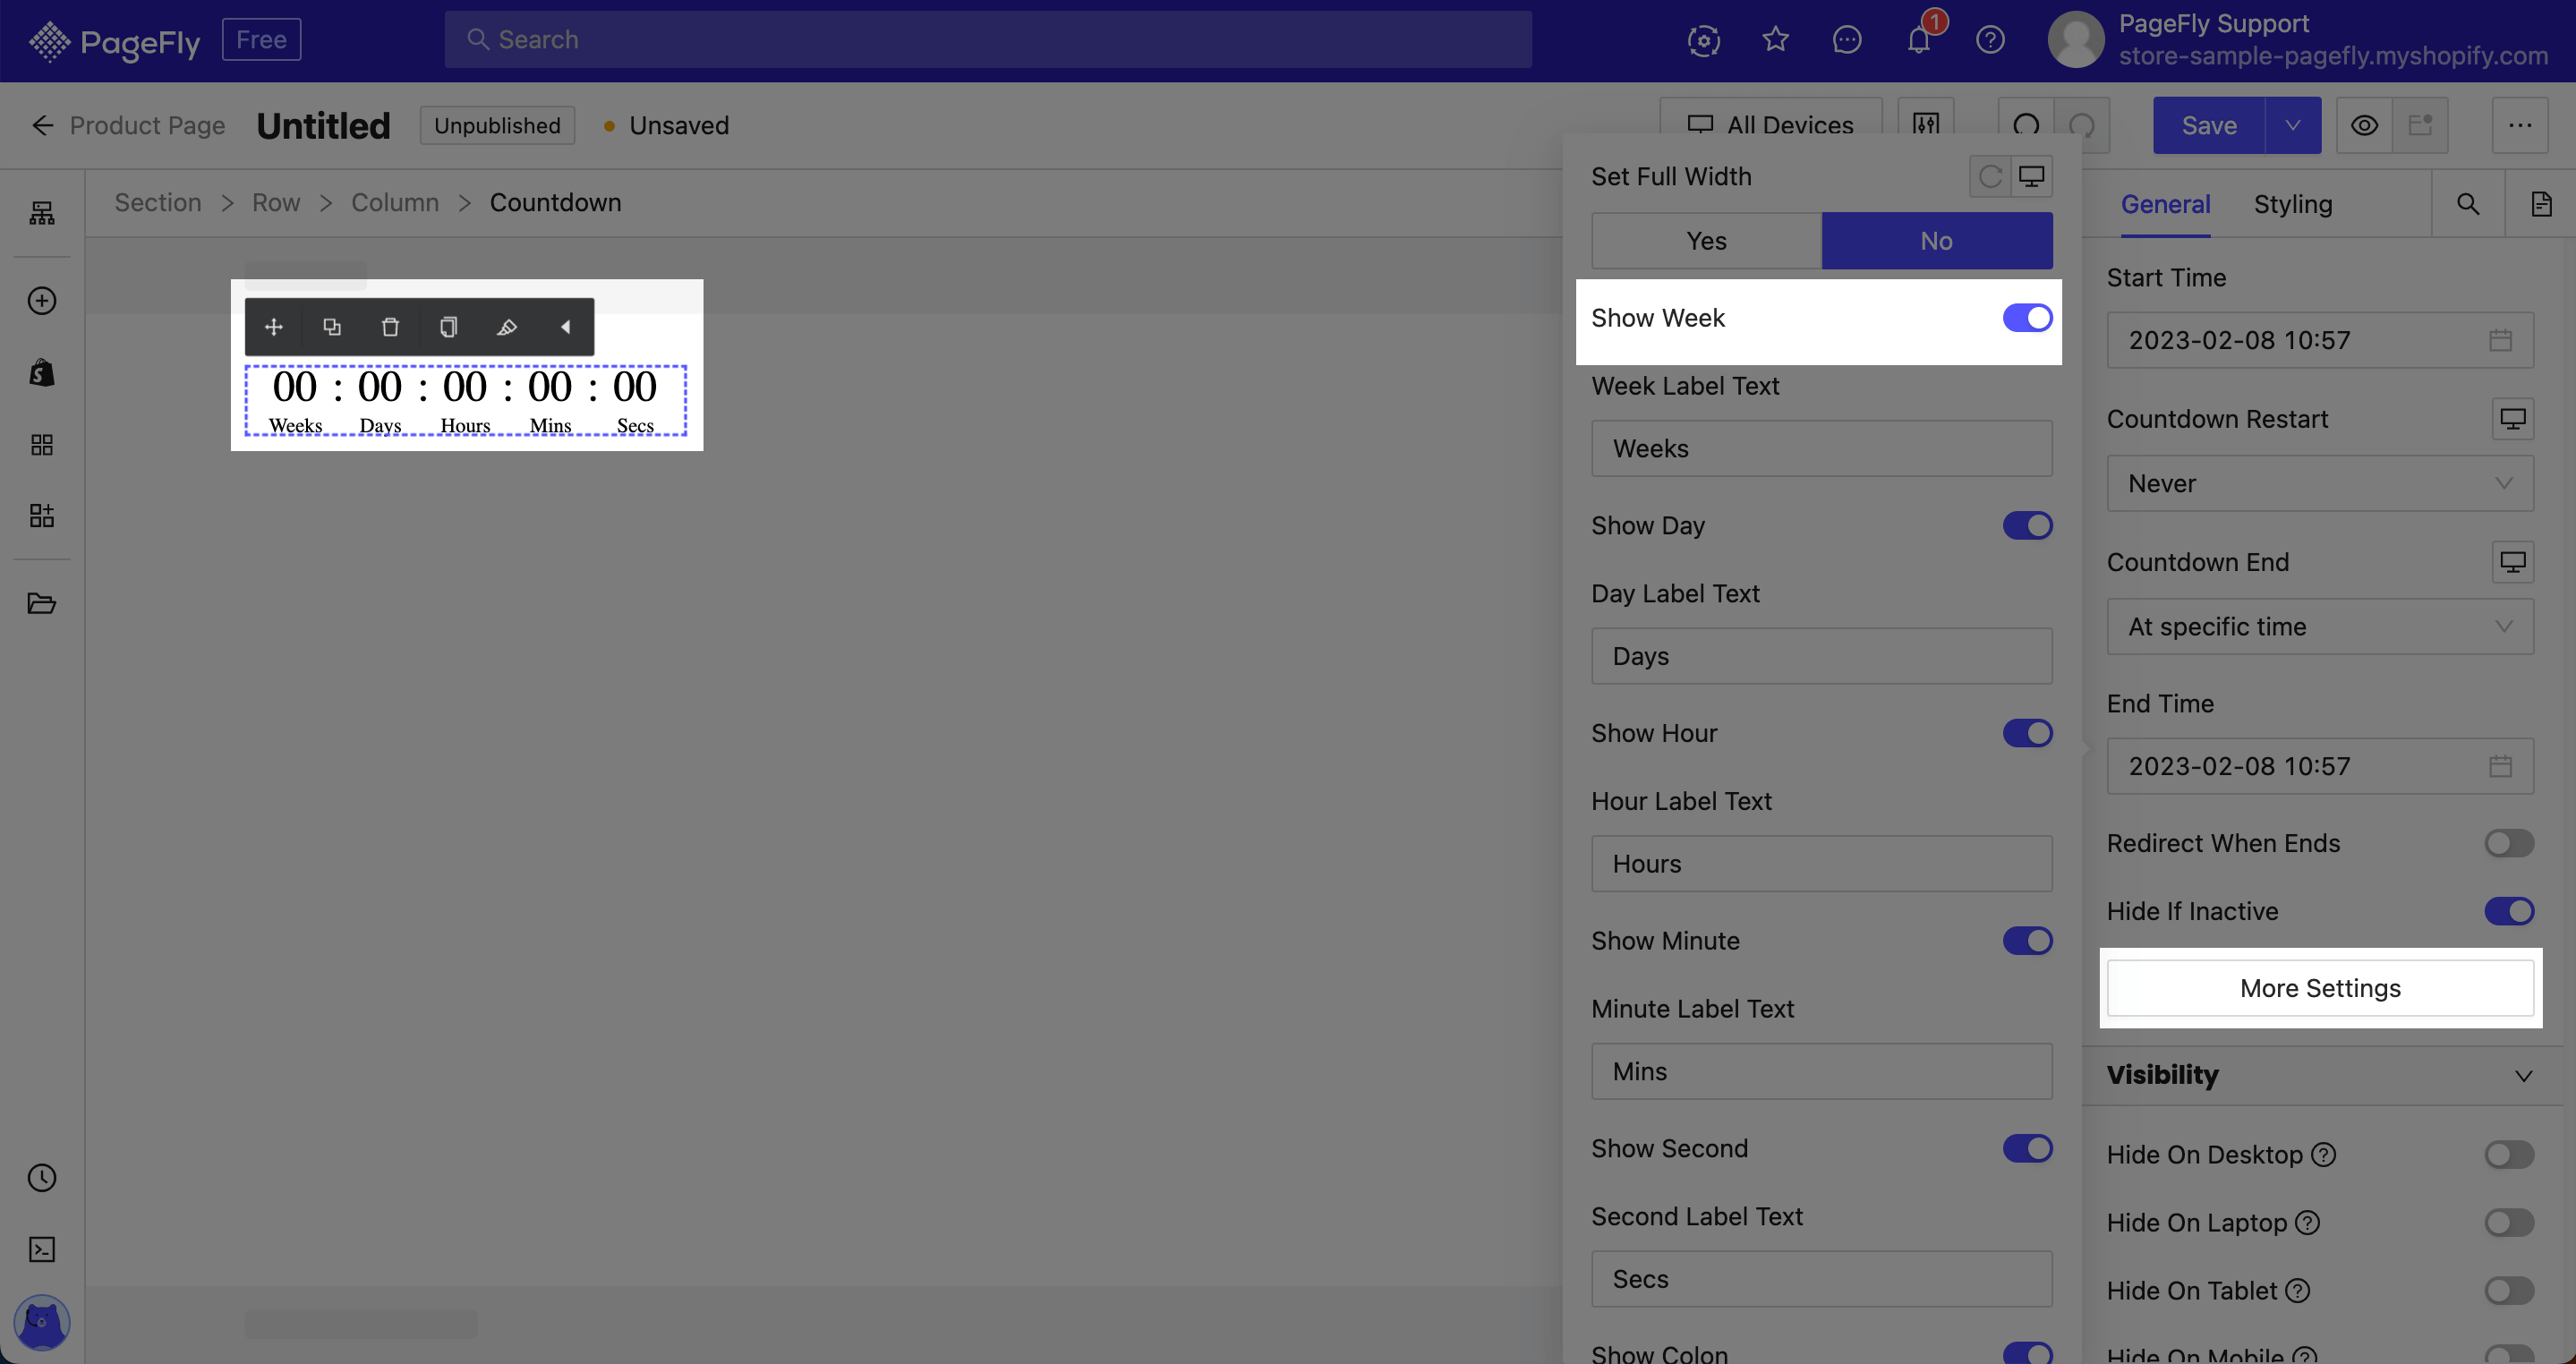Open the custom code terminal icon

(x=41, y=1249)
